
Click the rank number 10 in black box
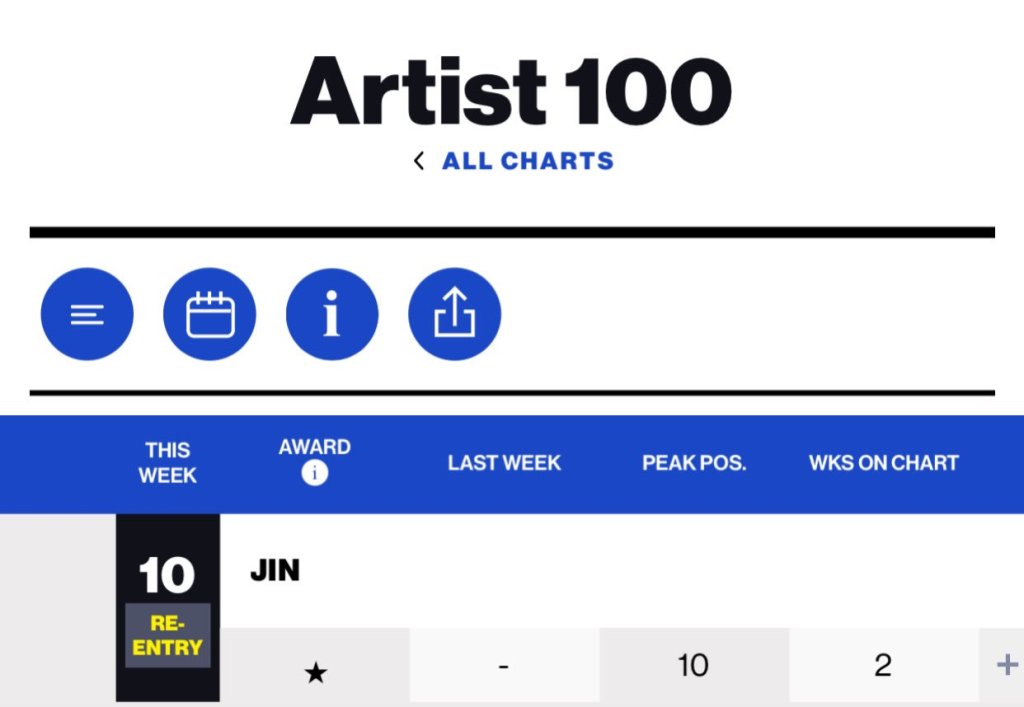pos(167,576)
